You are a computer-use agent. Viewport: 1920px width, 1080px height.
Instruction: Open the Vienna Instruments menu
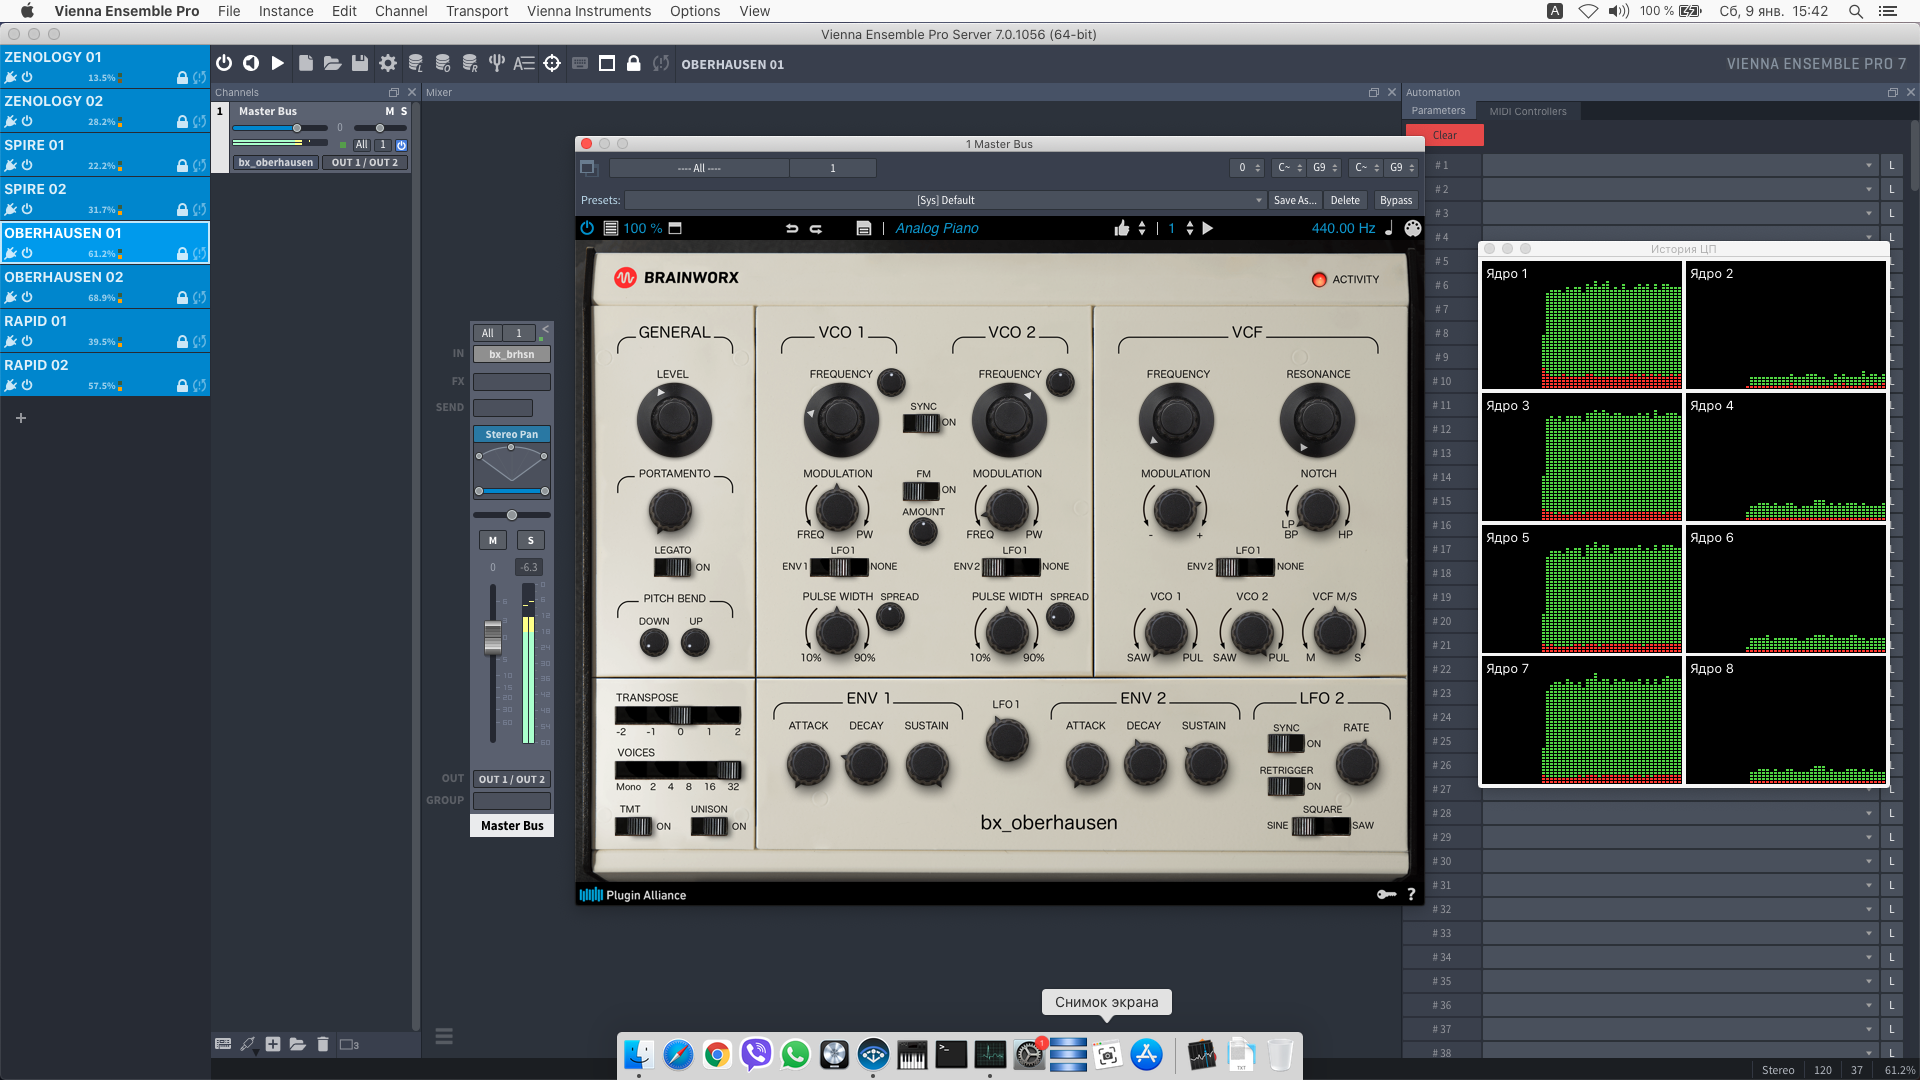[x=588, y=11]
